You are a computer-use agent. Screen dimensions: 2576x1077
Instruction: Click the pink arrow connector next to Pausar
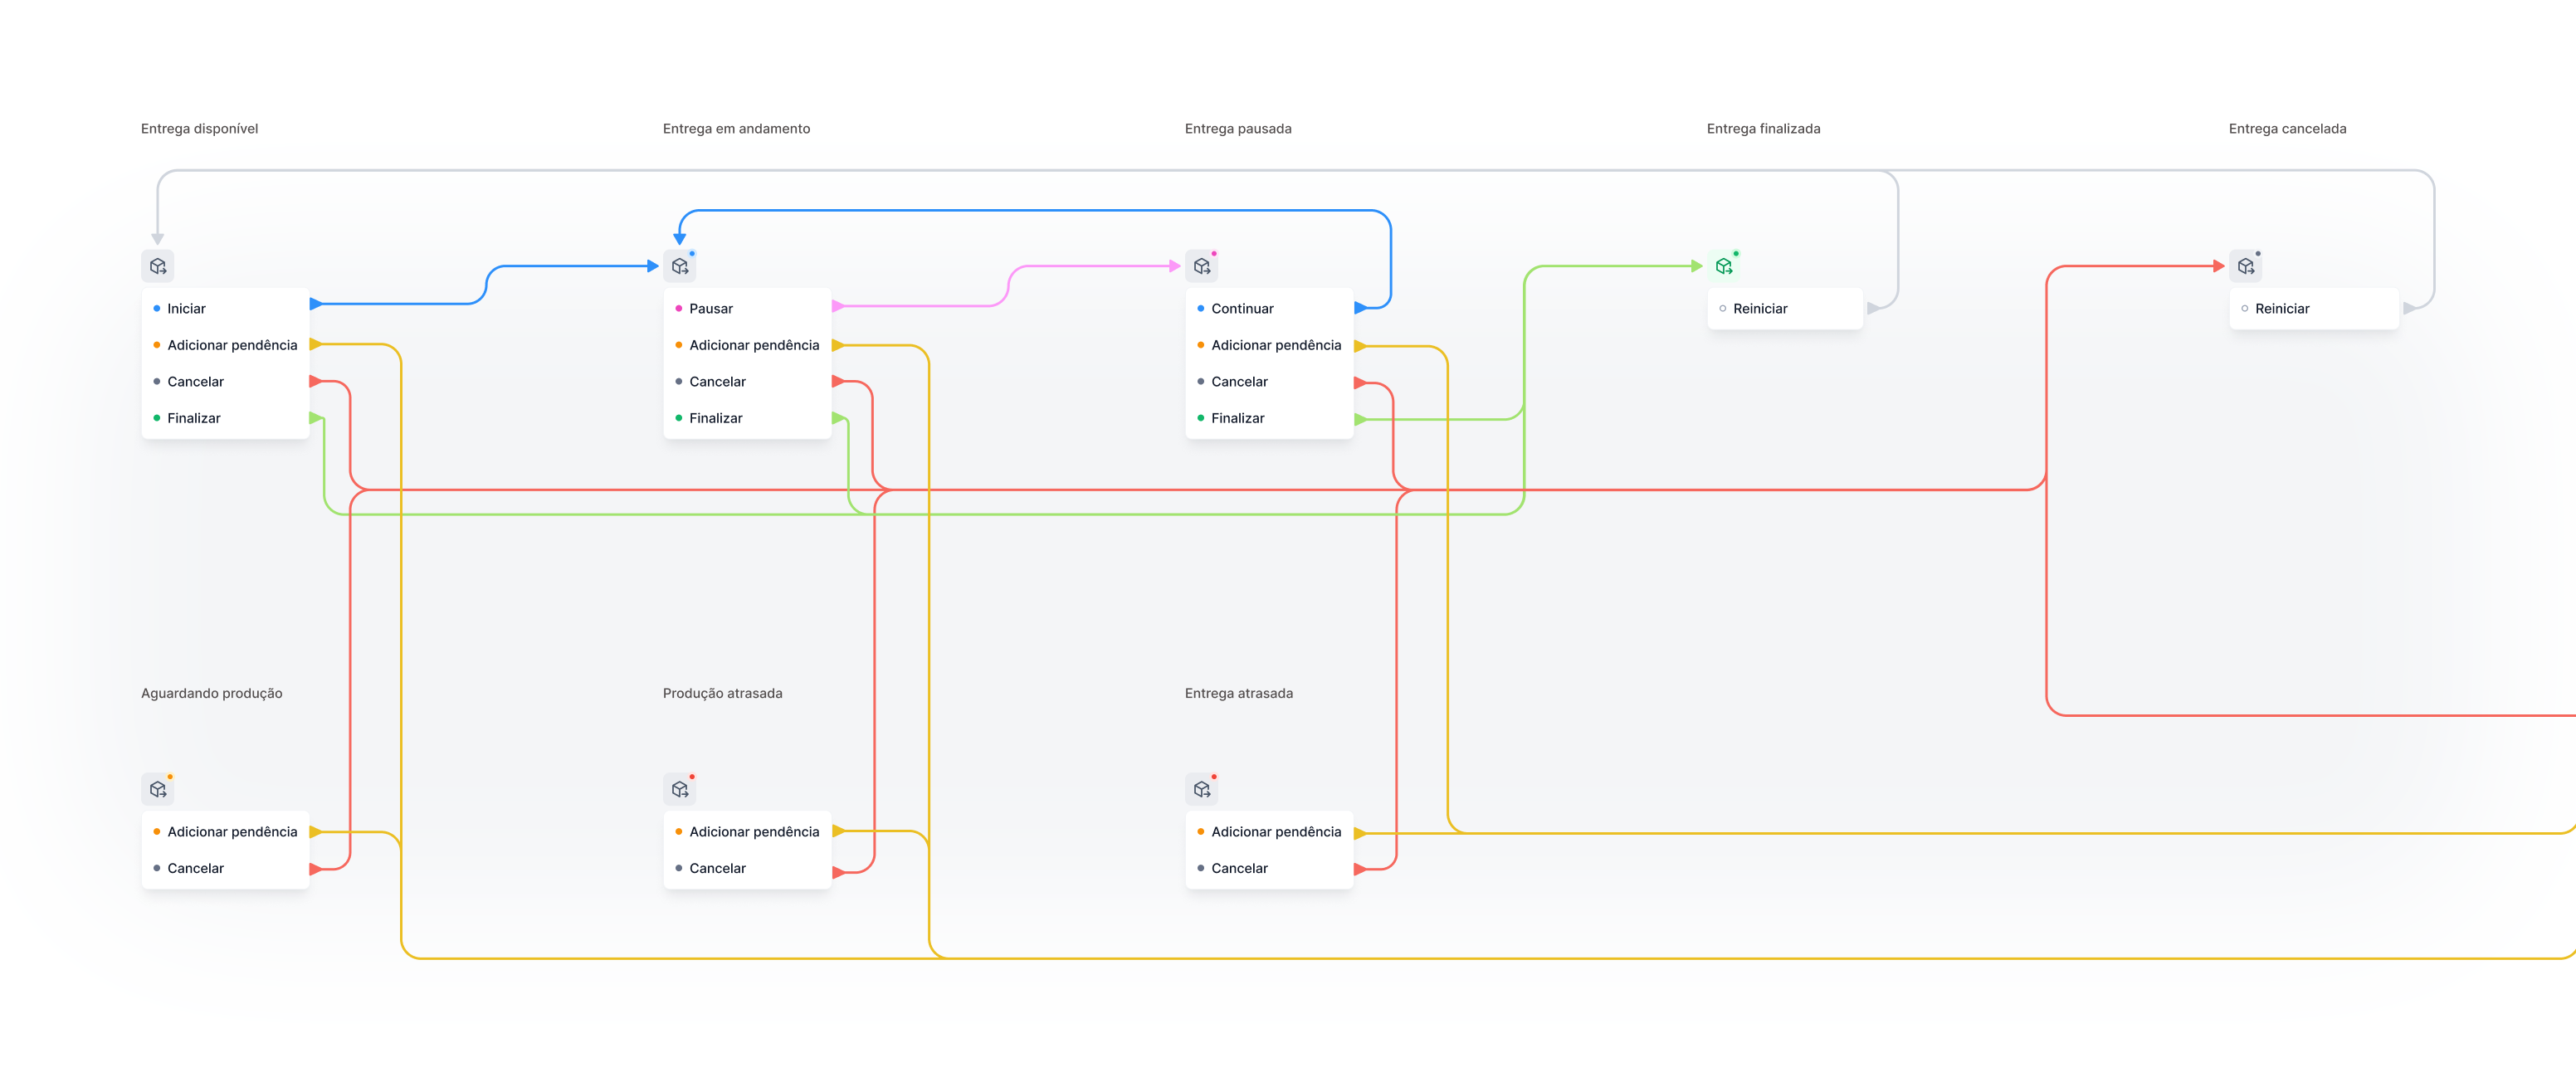point(838,306)
